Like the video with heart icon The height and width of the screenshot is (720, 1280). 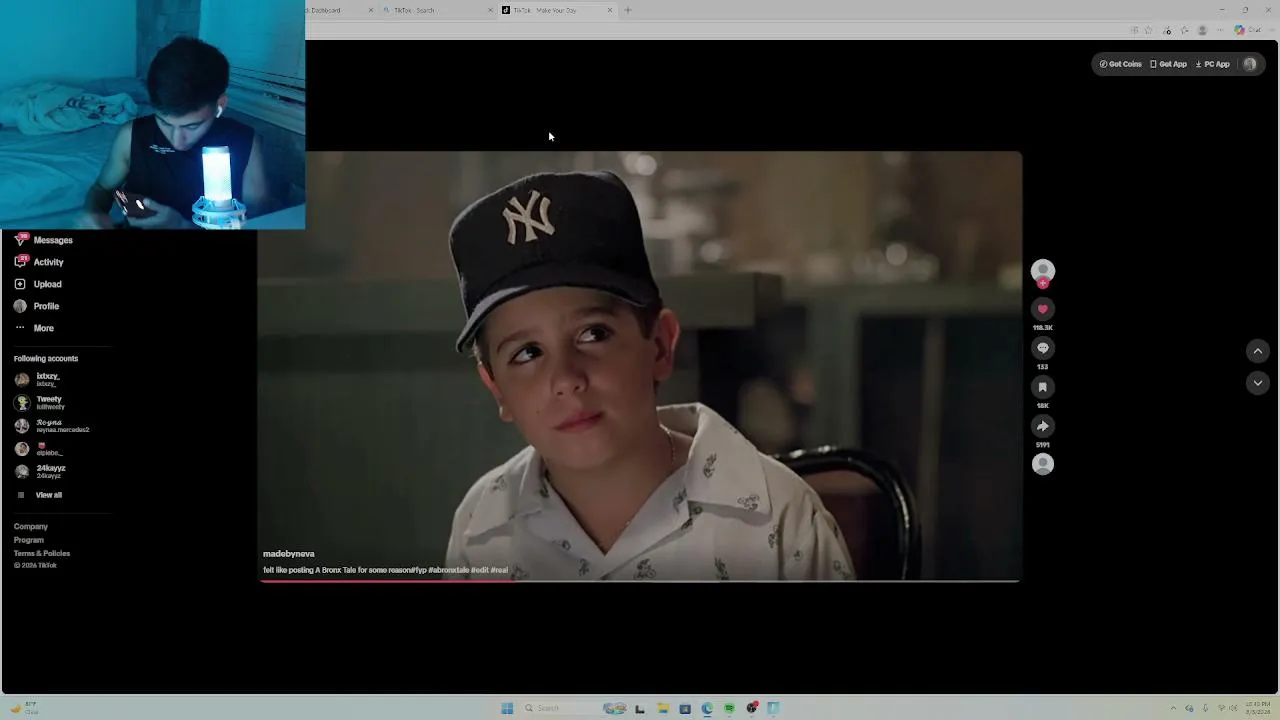coord(1043,309)
